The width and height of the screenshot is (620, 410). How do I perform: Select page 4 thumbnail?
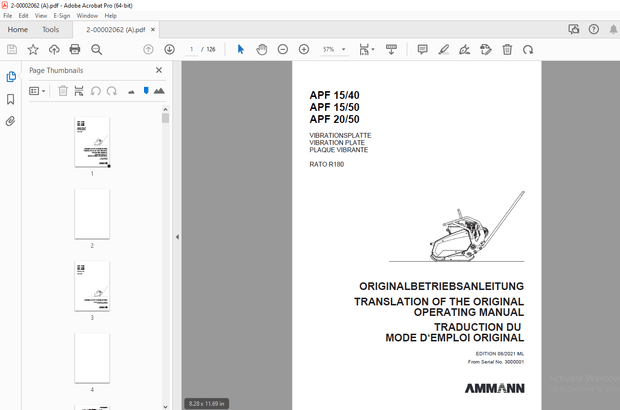(x=92, y=358)
